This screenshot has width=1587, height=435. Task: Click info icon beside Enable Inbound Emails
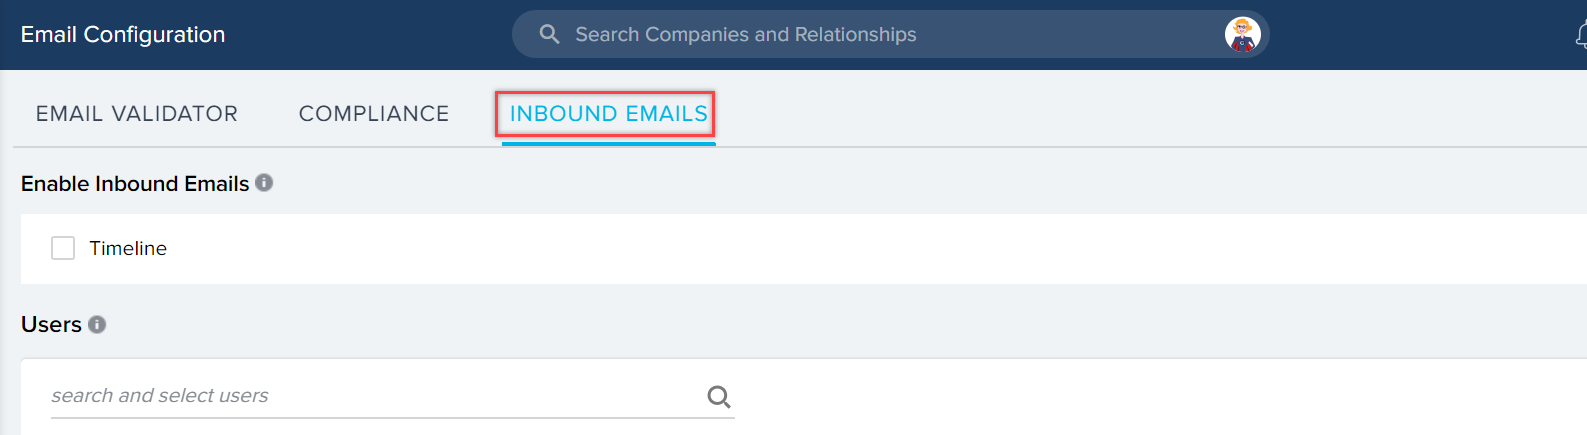coord(264,182)
